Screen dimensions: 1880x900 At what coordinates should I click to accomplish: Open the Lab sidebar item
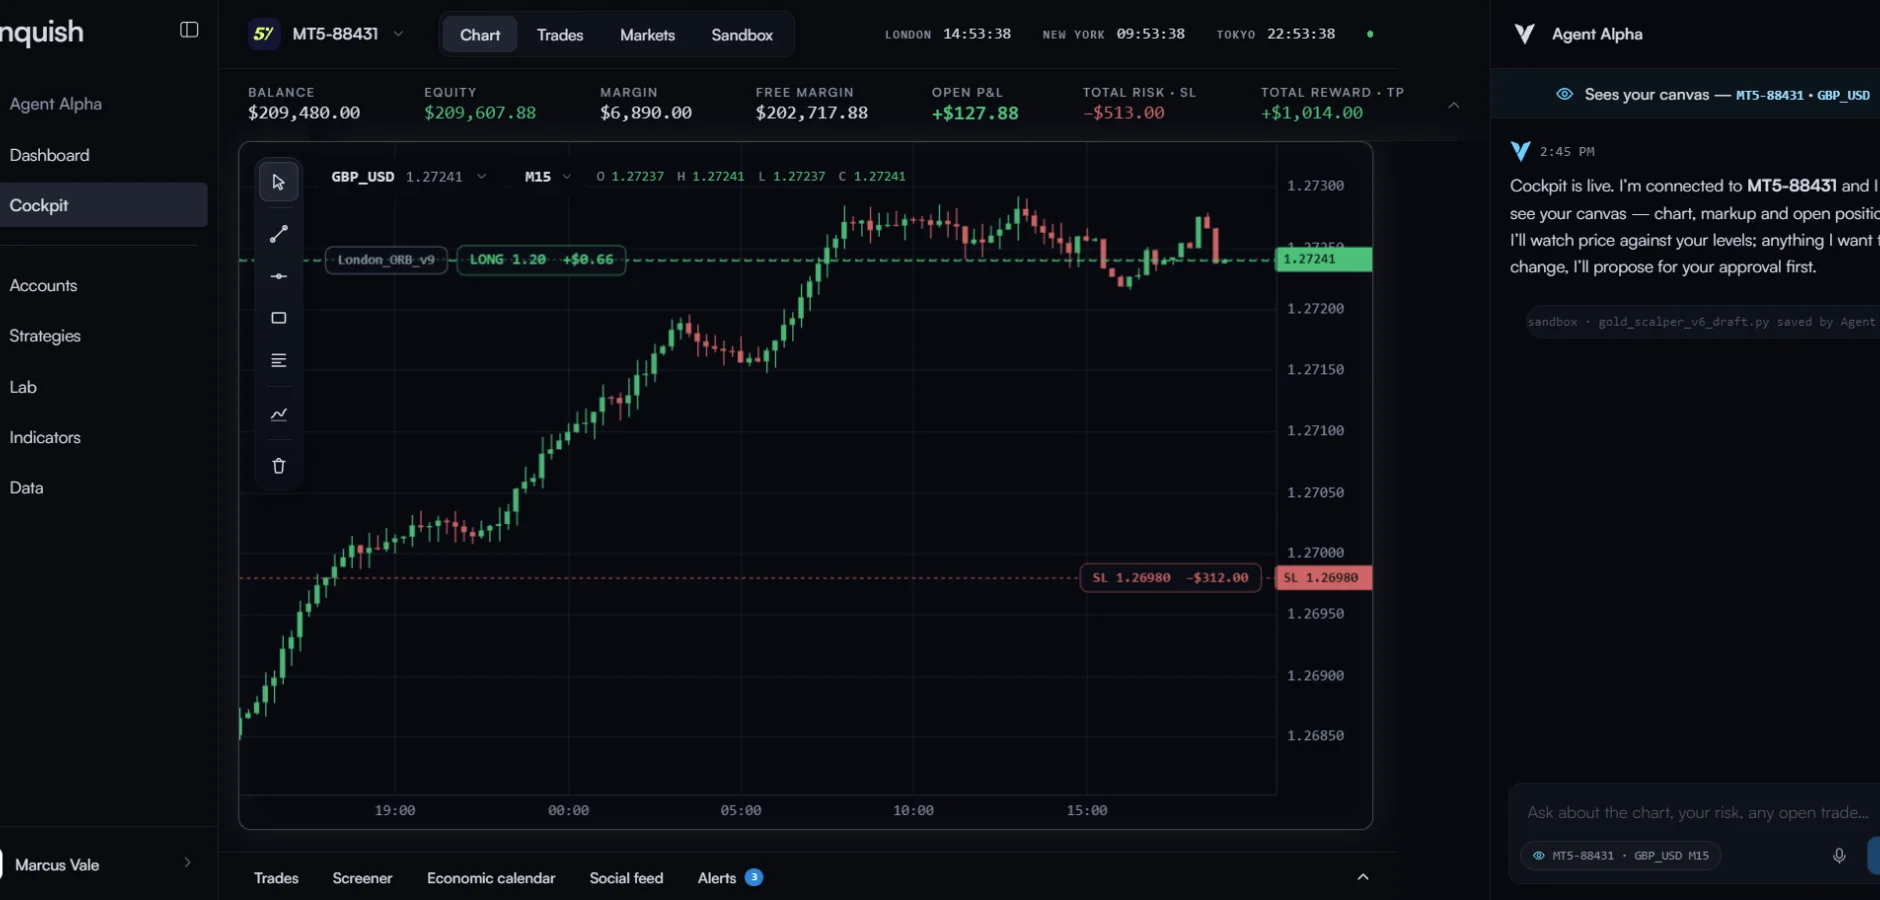[23, 387]
